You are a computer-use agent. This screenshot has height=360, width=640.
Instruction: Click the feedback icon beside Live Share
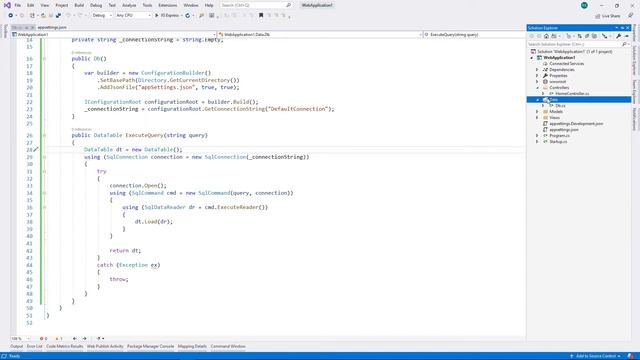pyautogui.click(x=631, y=16)
